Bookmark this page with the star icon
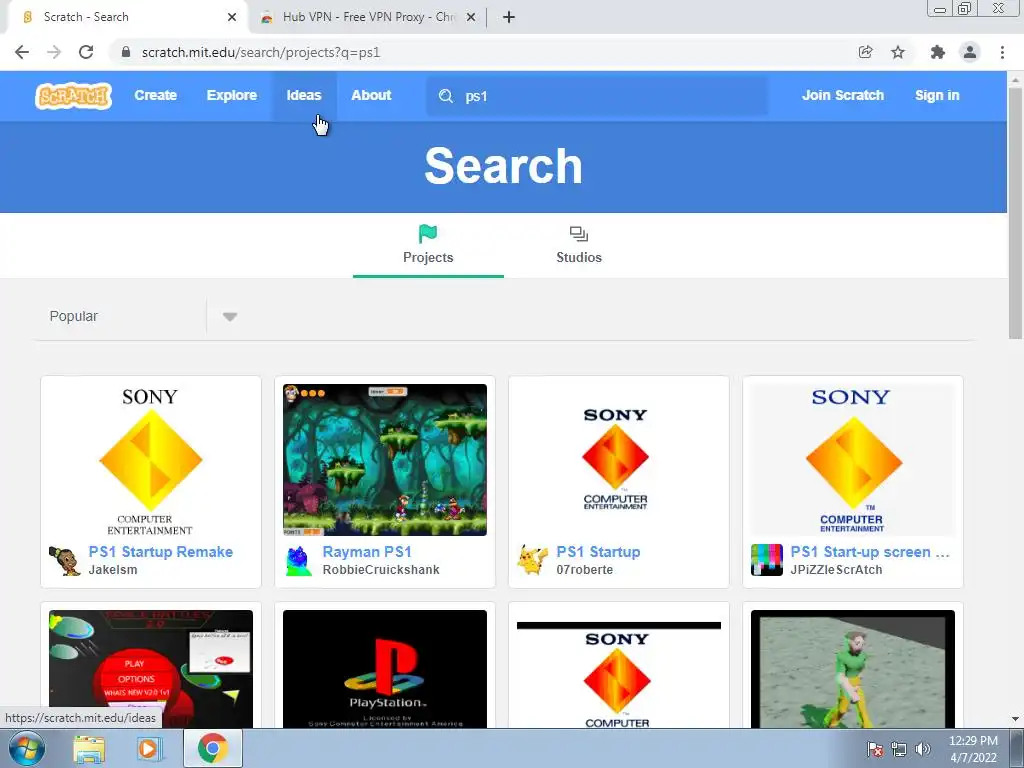Viewport: 1024px width, 768px height. (898, 52)
